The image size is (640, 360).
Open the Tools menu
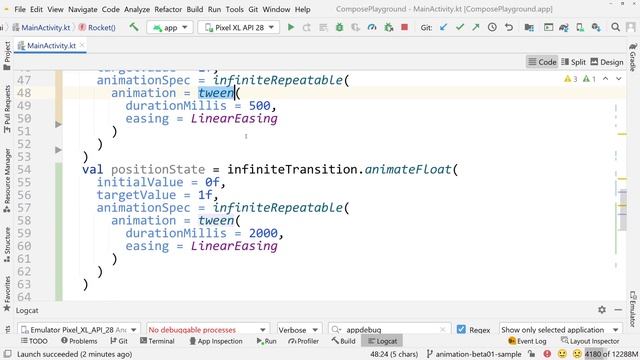tap(234, 9)
